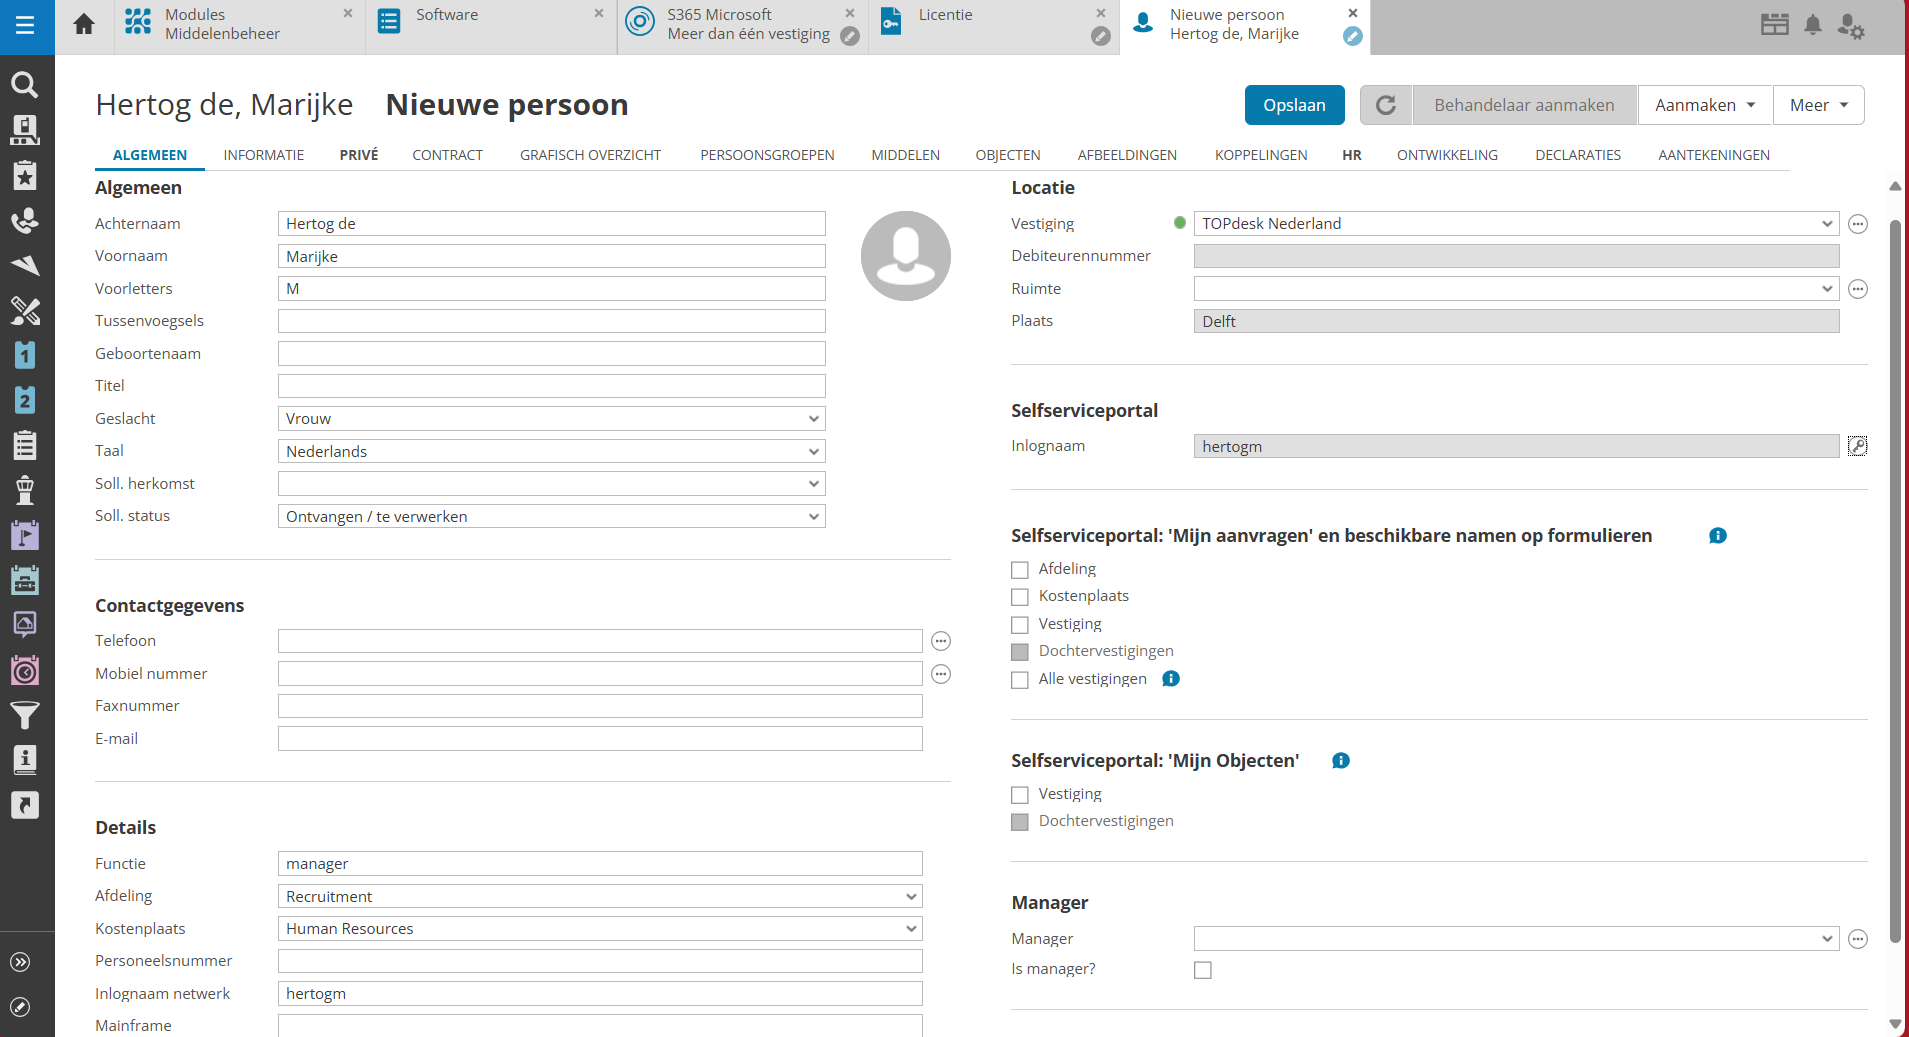Click the Meer button
1909x1037 pixels.
pos(1817,105)
